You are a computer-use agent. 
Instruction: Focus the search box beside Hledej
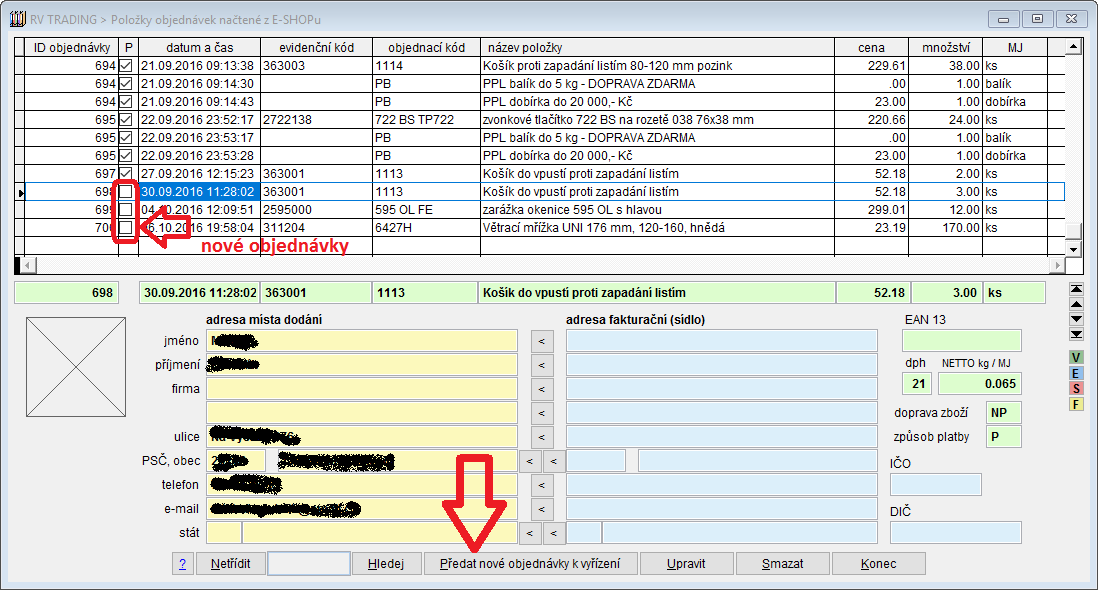tap(309, 564)
